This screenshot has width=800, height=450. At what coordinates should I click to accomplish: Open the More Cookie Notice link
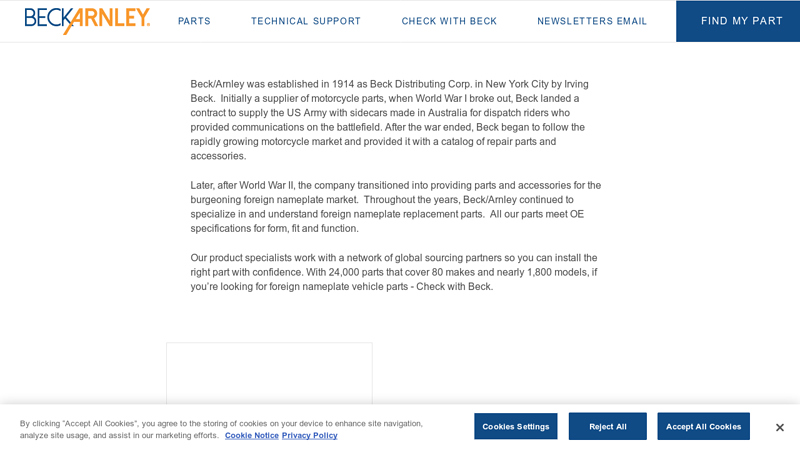pos(251,435)
